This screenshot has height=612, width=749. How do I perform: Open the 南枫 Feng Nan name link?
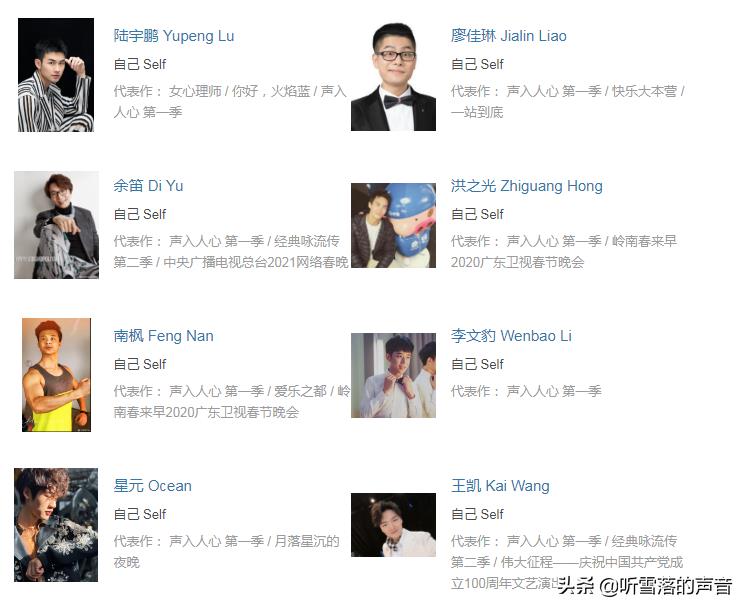(x=163, y=336)
